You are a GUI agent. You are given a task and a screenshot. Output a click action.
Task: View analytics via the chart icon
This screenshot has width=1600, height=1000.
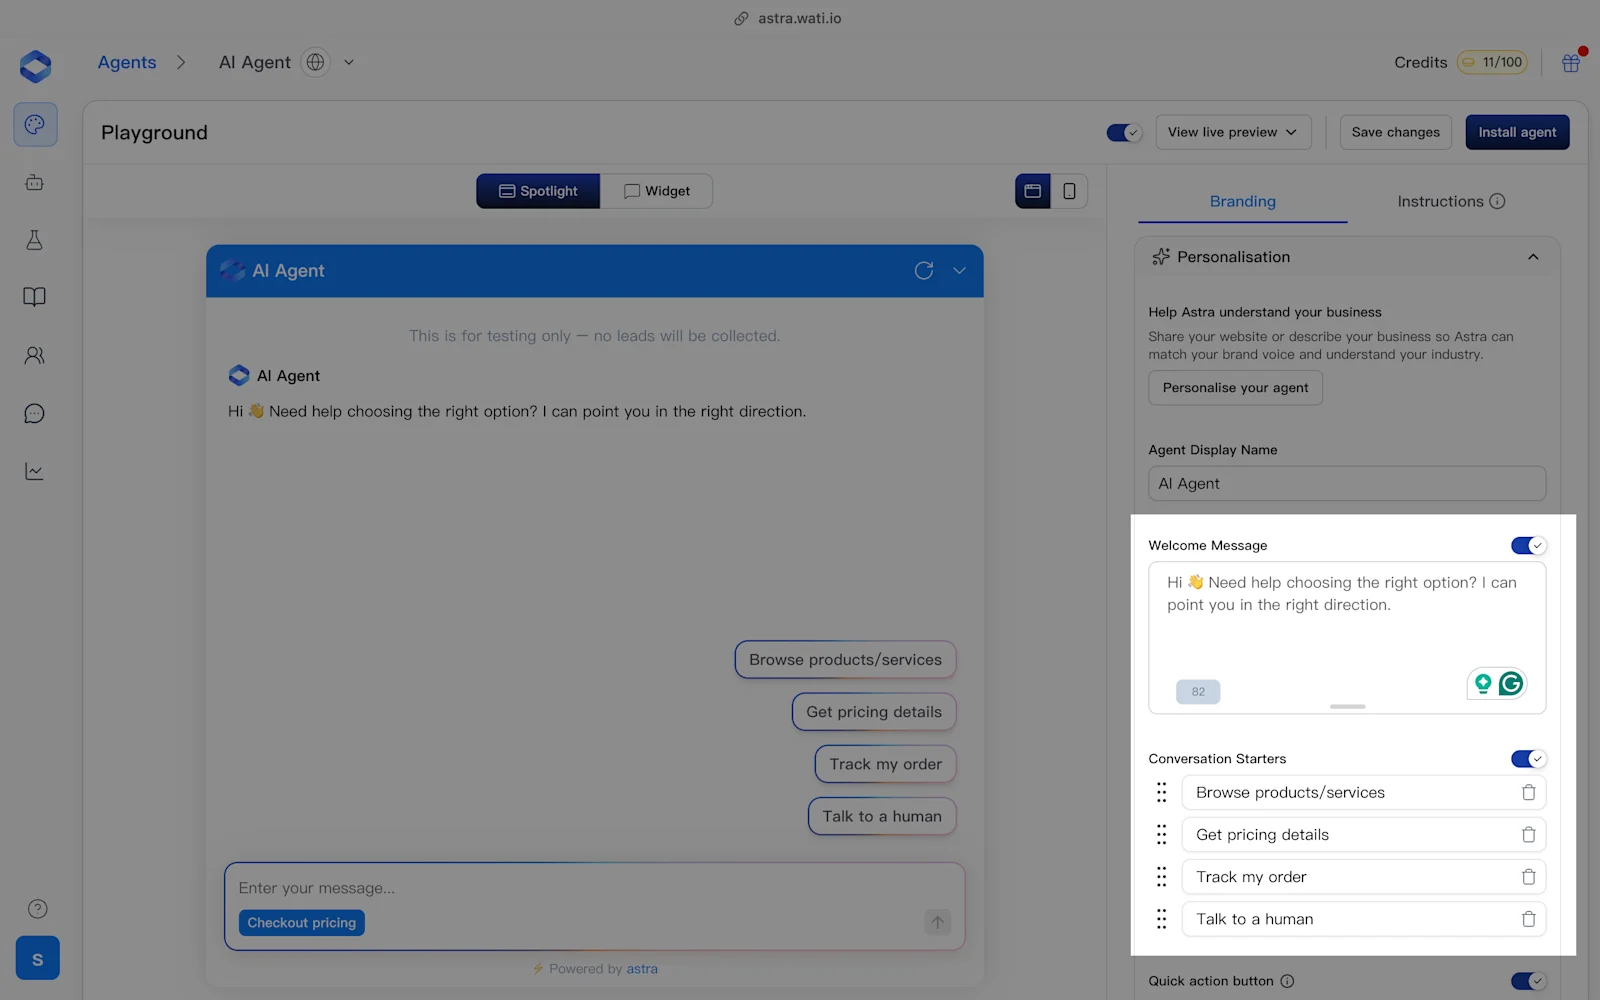pos(34,471)
